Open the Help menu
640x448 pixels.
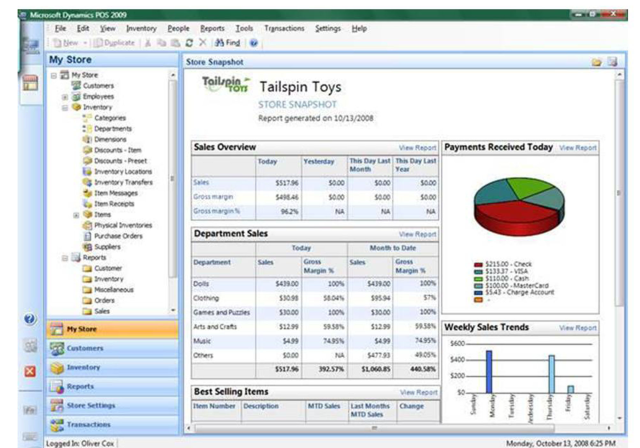(359, 29)
